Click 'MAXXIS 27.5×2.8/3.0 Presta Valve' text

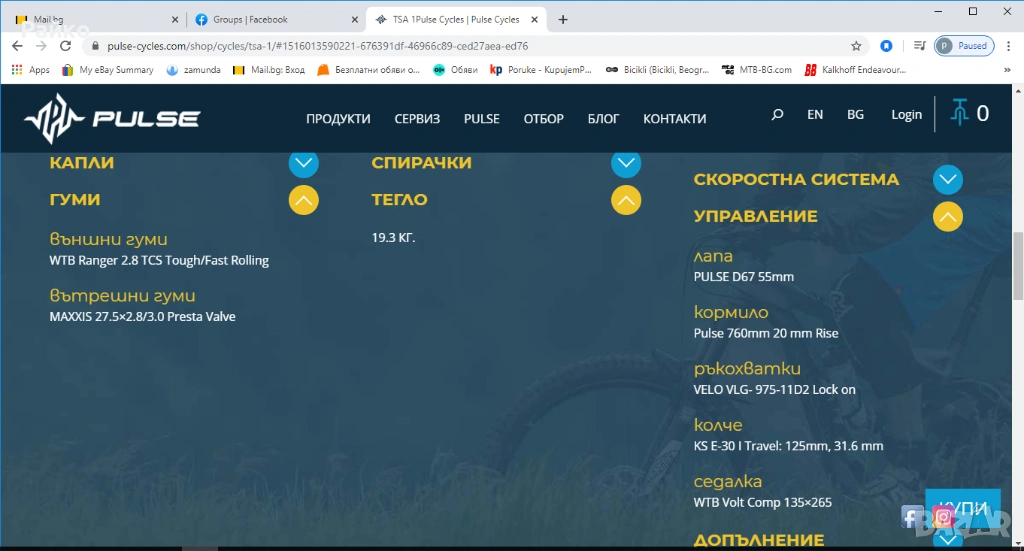pyautogui.click(x=142, y=317)
